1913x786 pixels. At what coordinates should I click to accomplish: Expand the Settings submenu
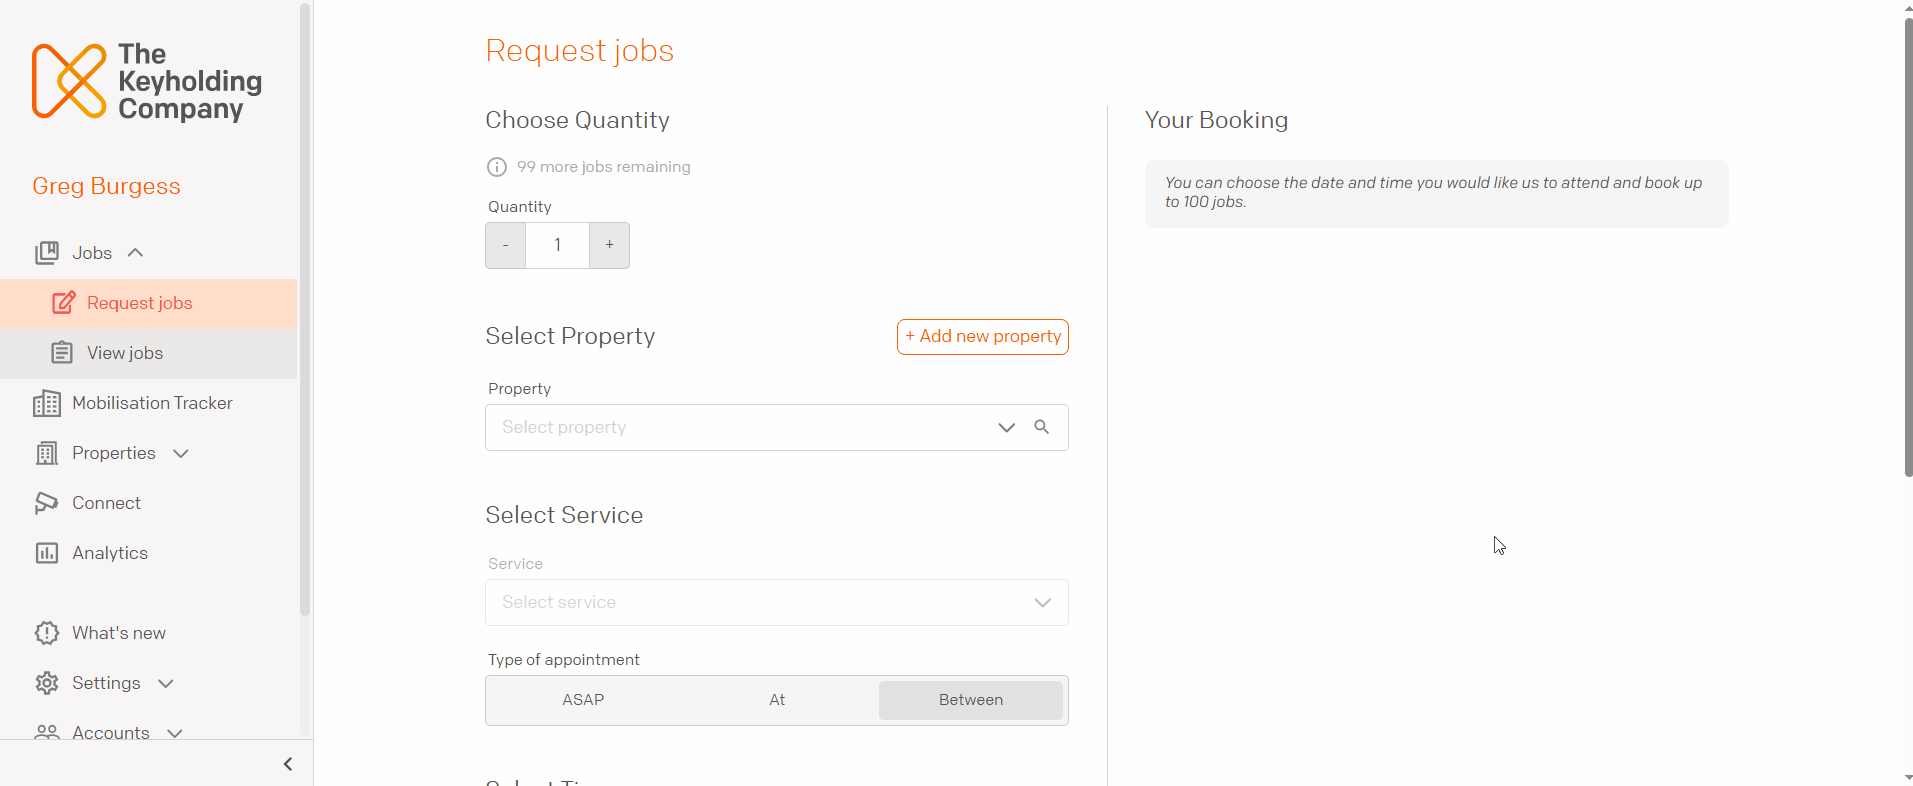(166, 683)
